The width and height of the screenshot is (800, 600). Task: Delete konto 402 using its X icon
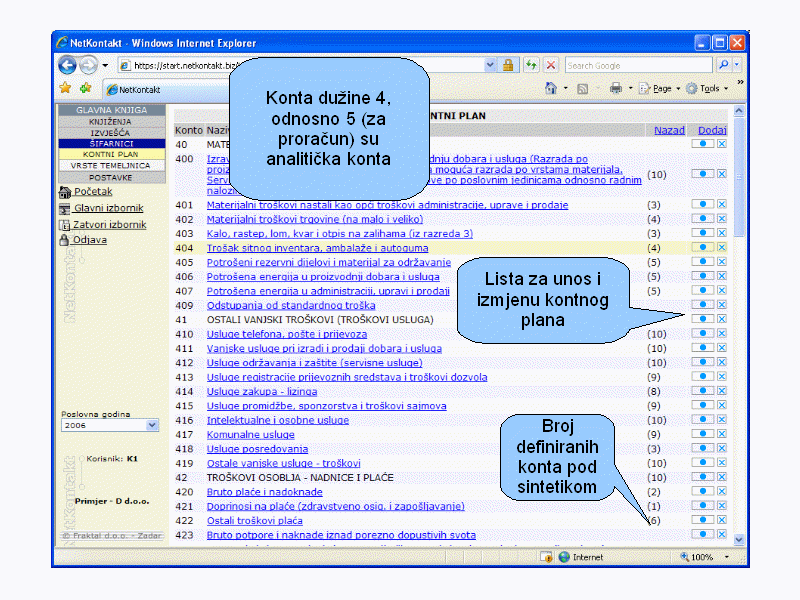pos(722,218)
